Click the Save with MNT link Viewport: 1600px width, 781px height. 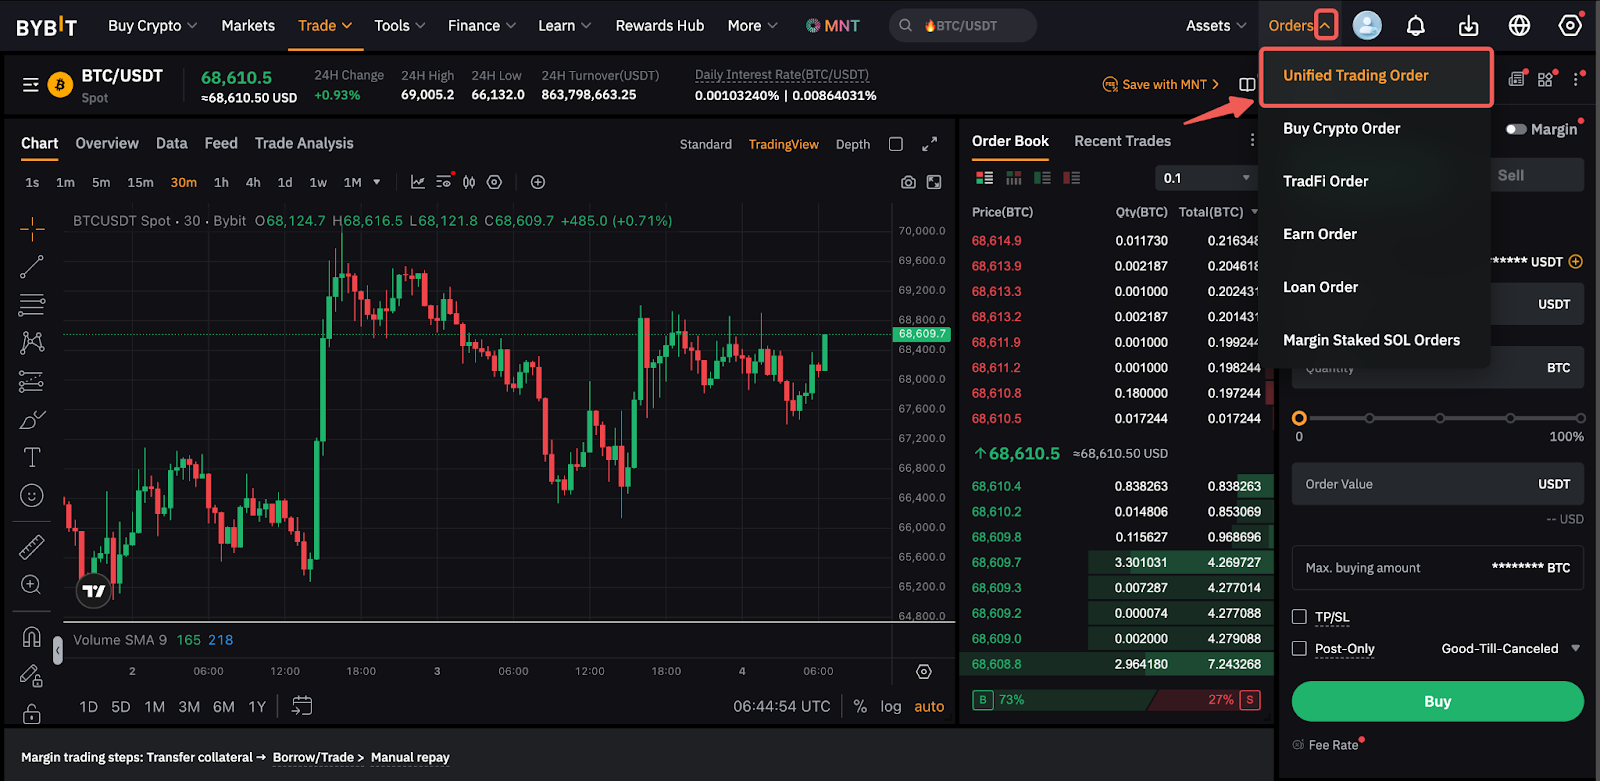(x=1161, y=85)
